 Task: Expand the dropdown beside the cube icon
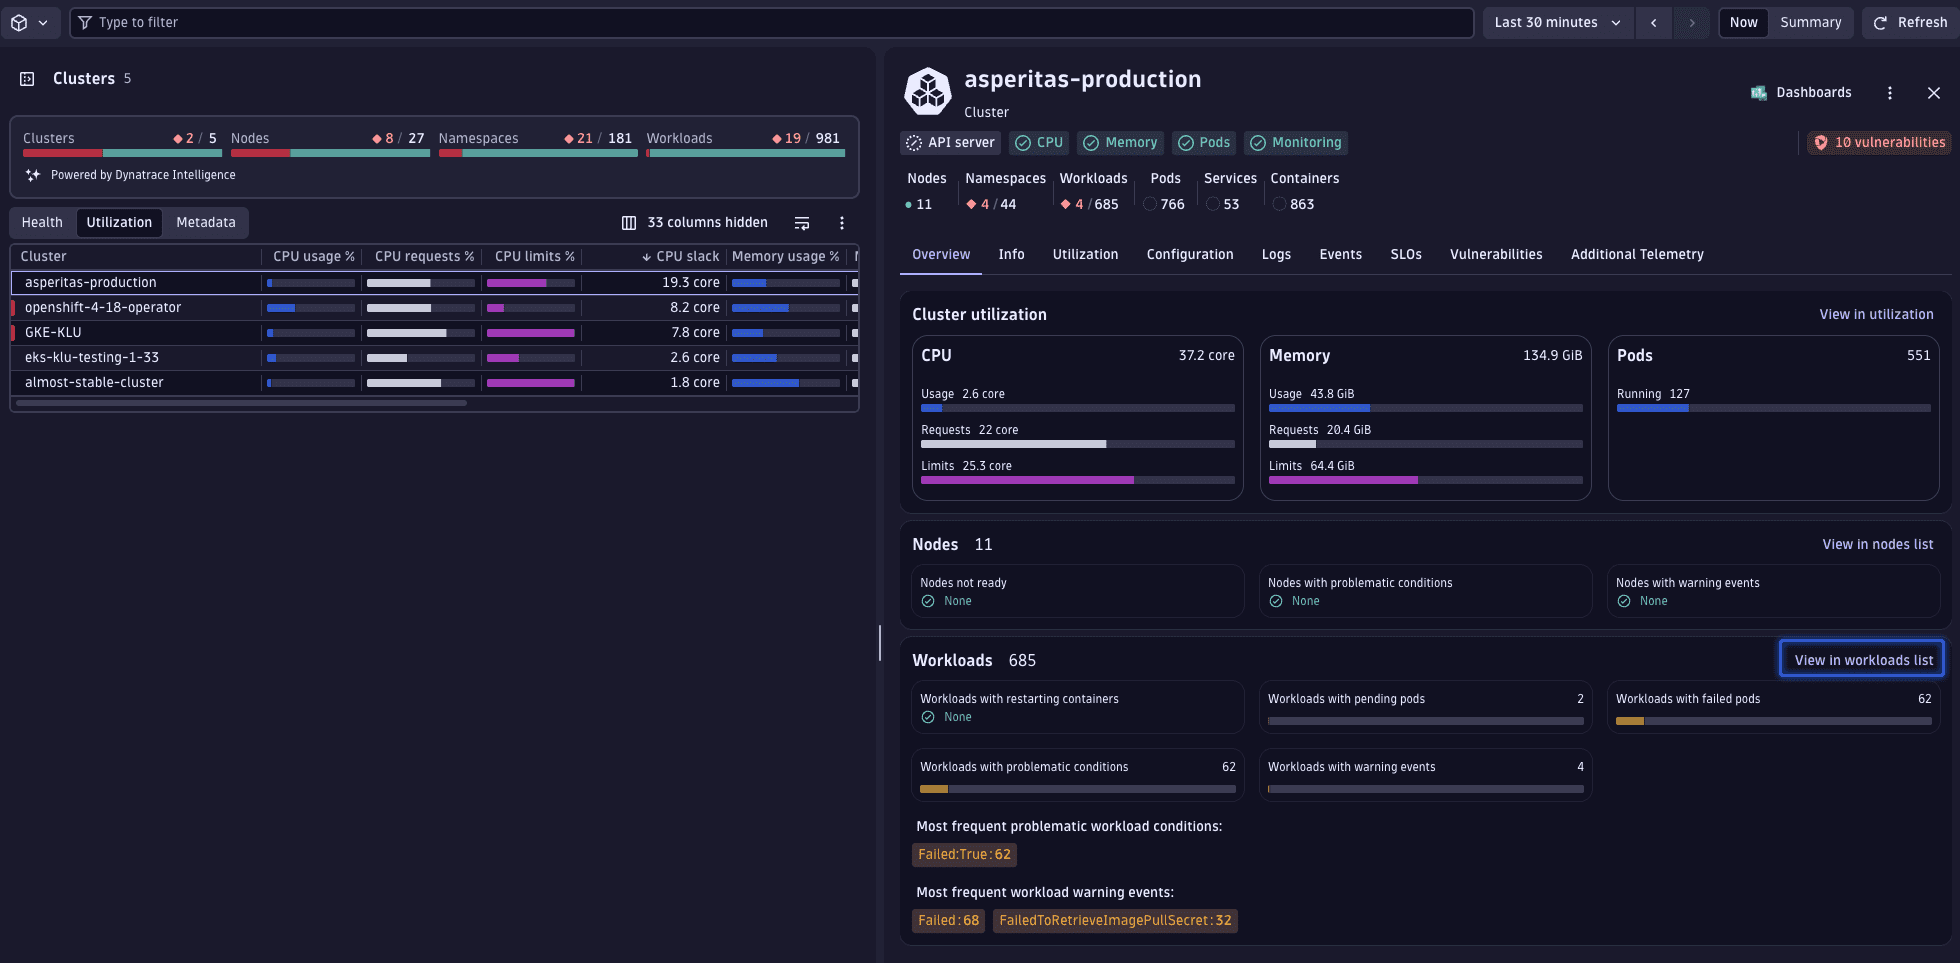click(x=43, y=22)
